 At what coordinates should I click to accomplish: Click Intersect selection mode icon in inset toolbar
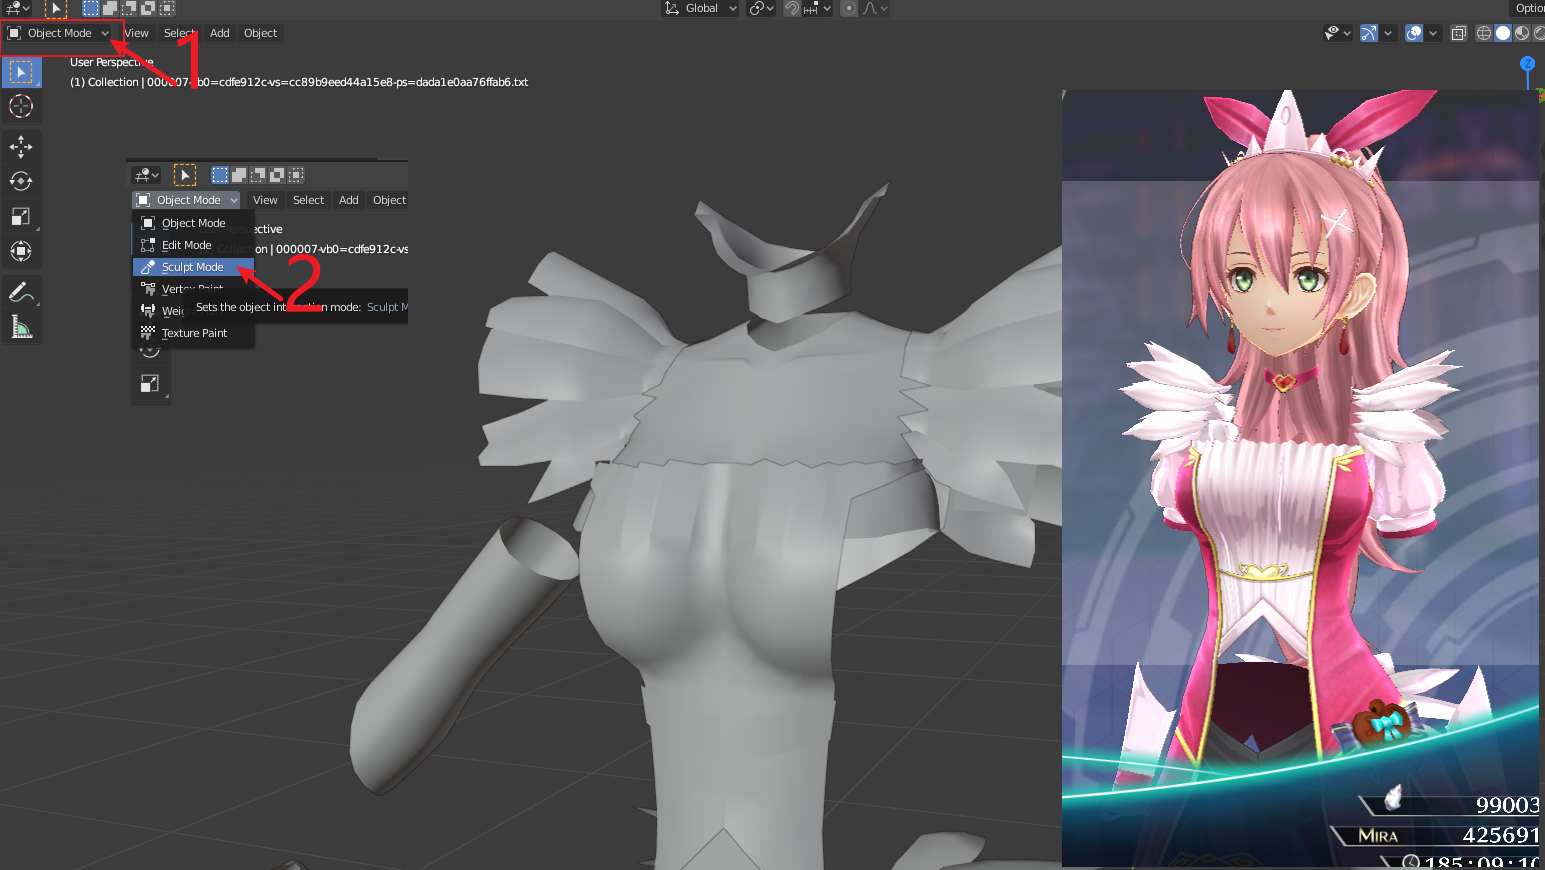point(296,175)
